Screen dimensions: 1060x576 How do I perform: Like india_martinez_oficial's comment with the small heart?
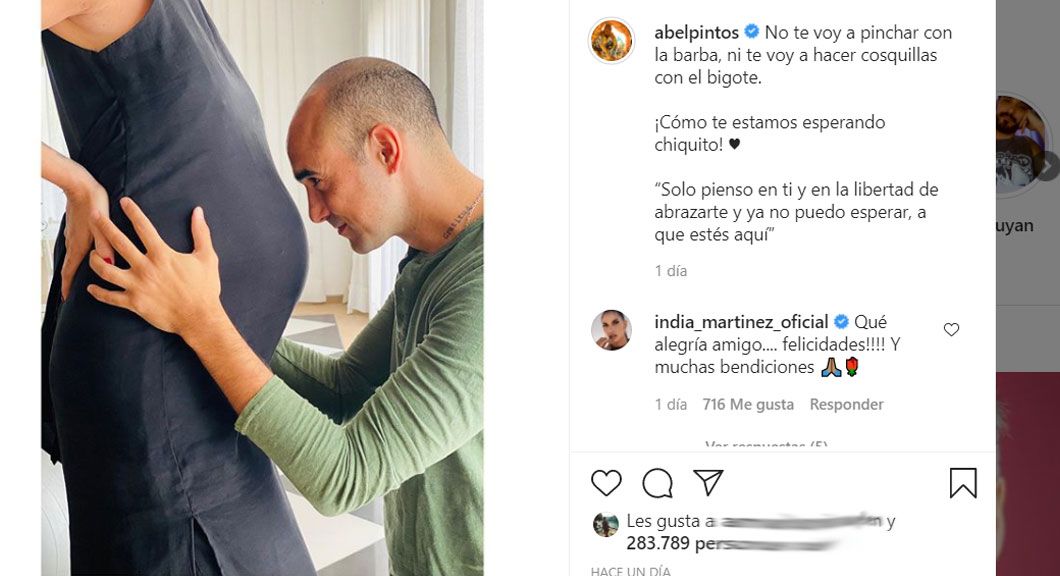pos(951,329)
